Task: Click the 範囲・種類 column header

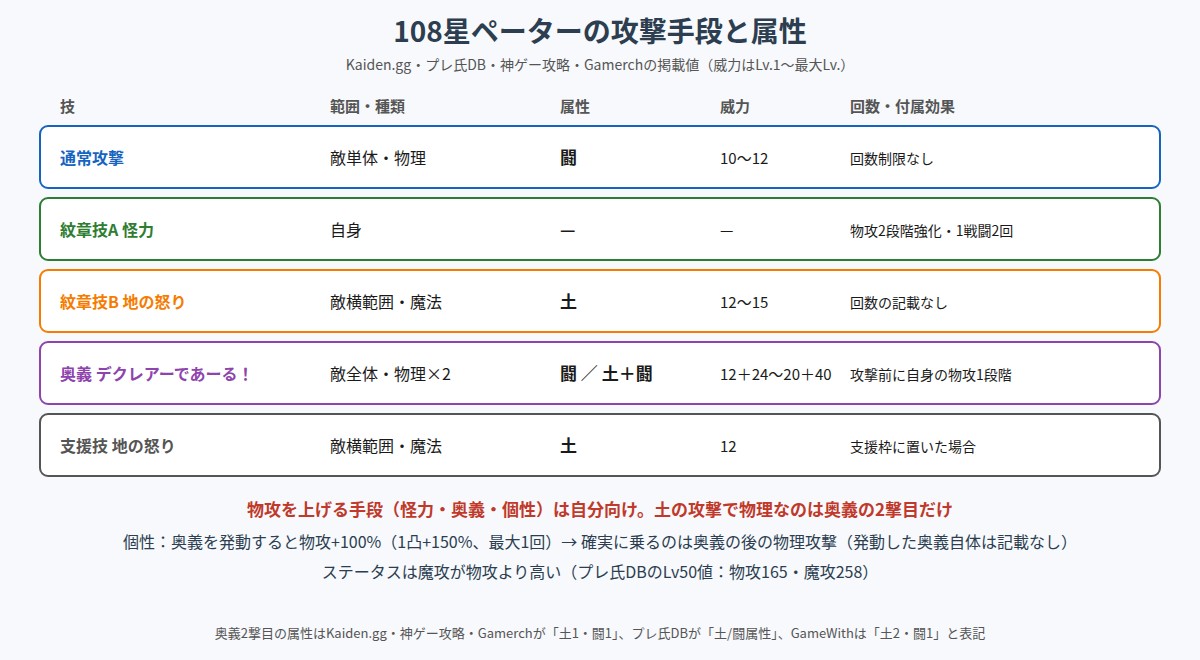Action: (368, 107)
